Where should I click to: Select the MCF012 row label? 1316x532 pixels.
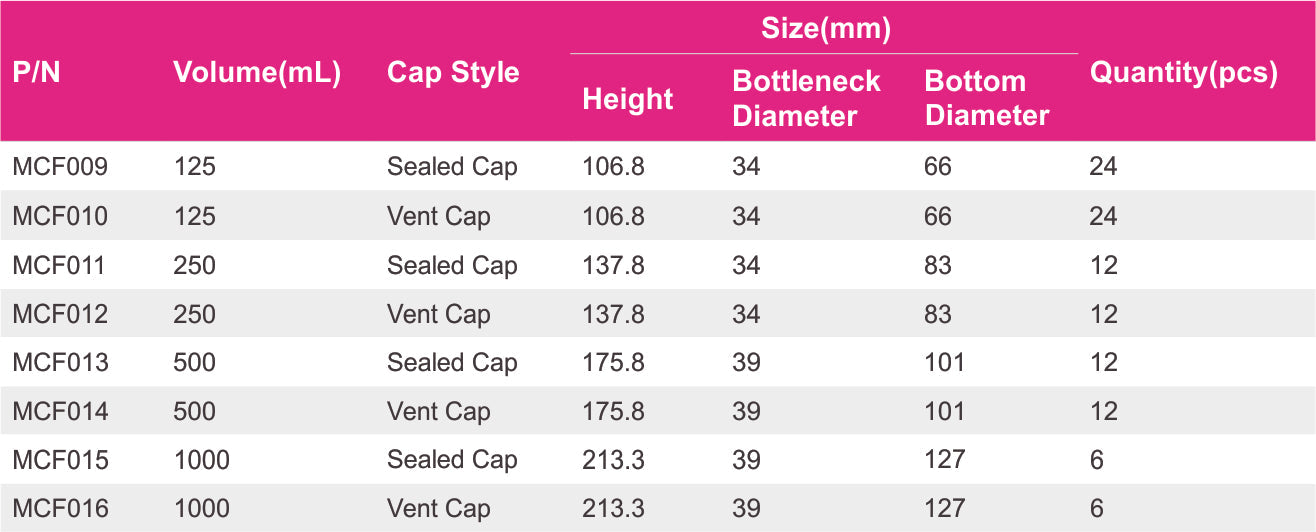click(60, 314)
